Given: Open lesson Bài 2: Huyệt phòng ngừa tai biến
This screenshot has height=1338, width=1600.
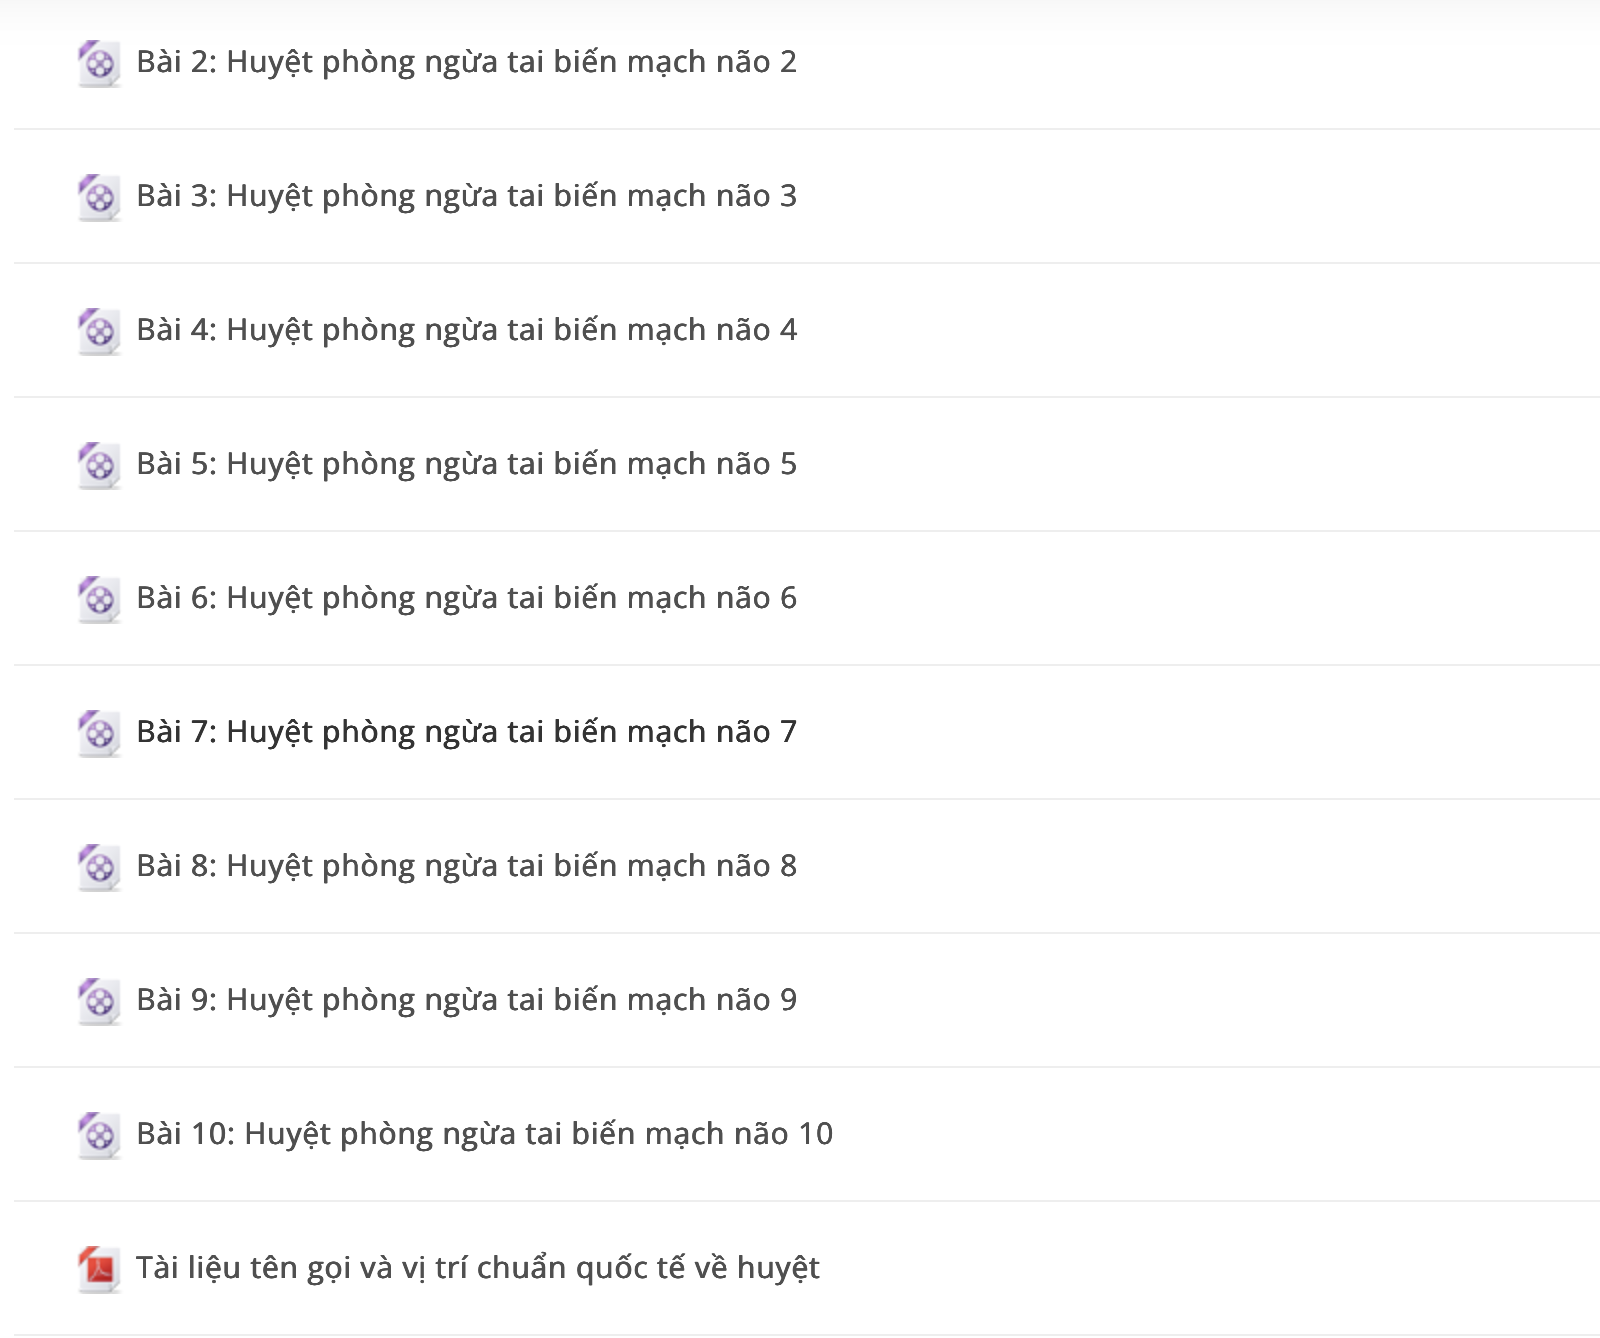Looking at the screenshot, I should (x=467, y=63).
